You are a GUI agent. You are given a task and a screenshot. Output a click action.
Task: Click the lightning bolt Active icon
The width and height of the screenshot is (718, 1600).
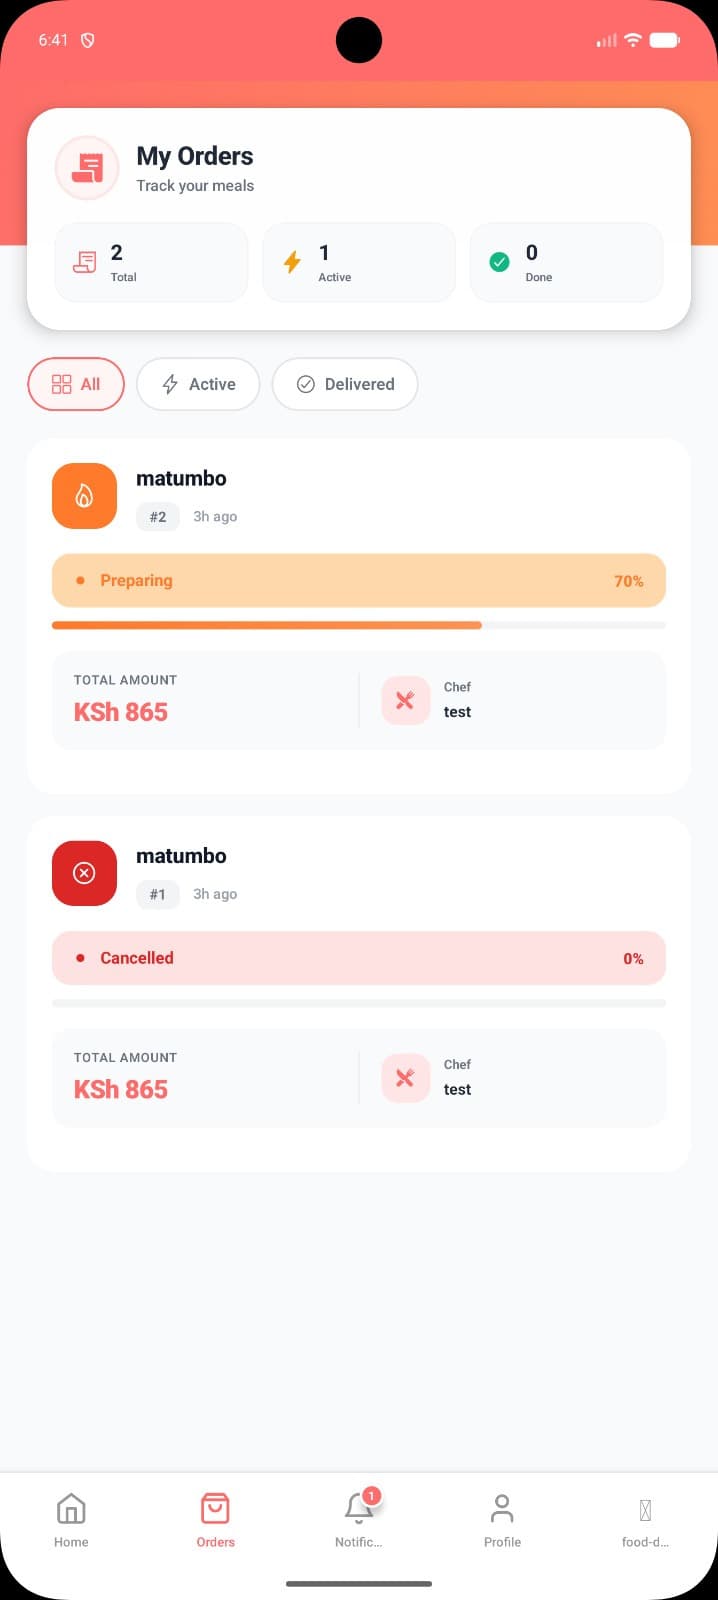pyautogui.click(x=291, y=262)
